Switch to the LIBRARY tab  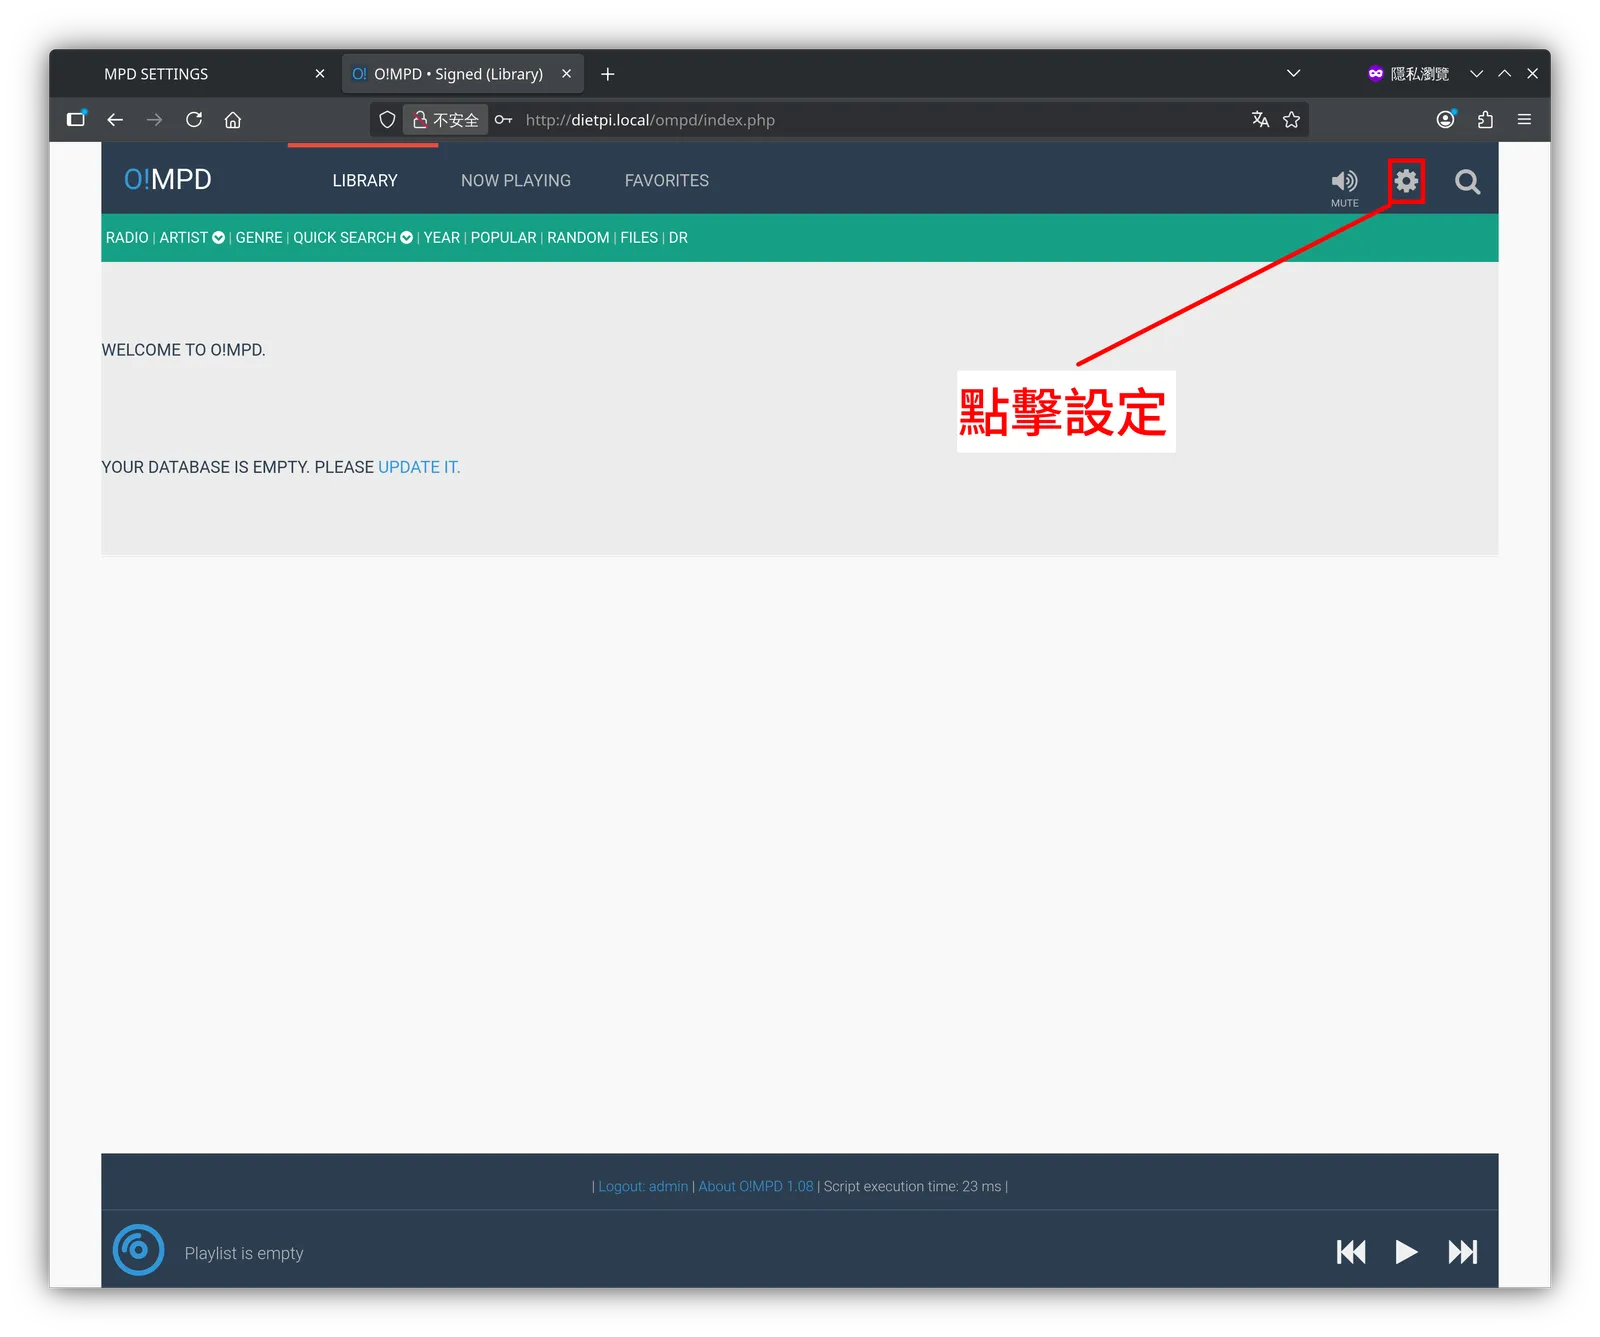pos(365,181)
